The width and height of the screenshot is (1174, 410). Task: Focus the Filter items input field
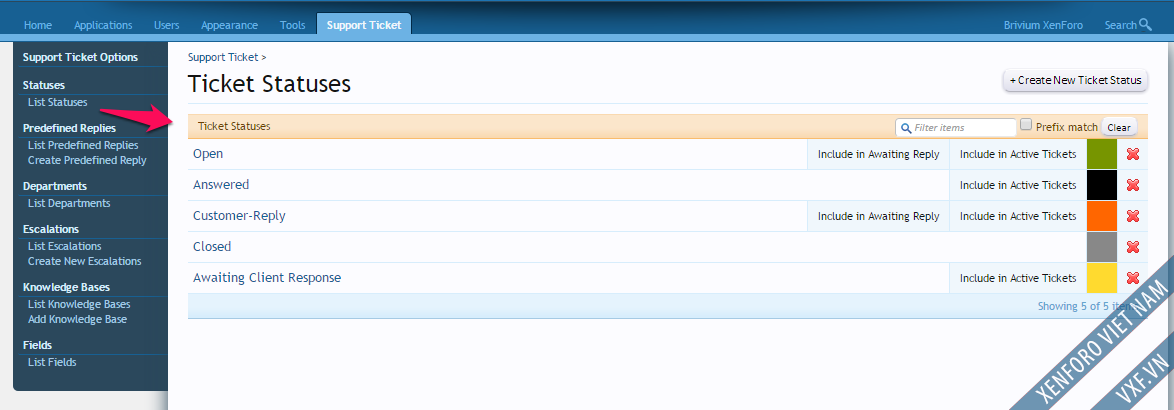point(956,127)
